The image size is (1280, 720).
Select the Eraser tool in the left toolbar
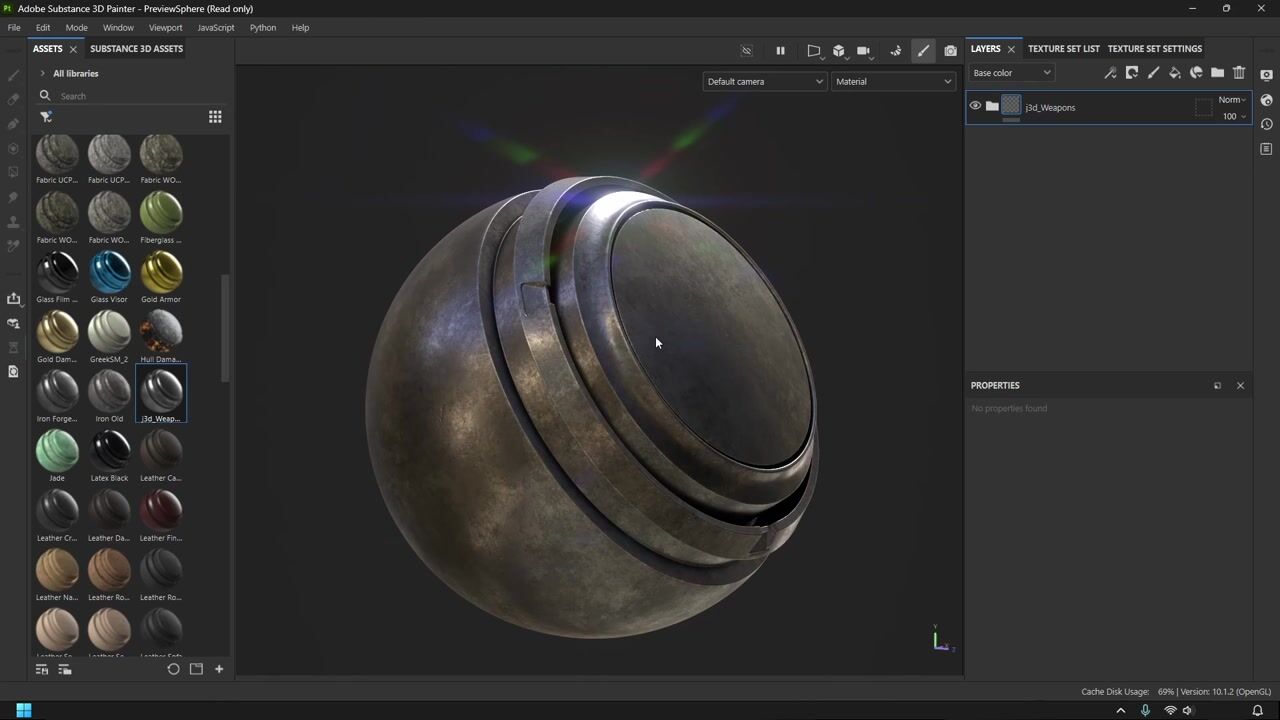point(13,100)
